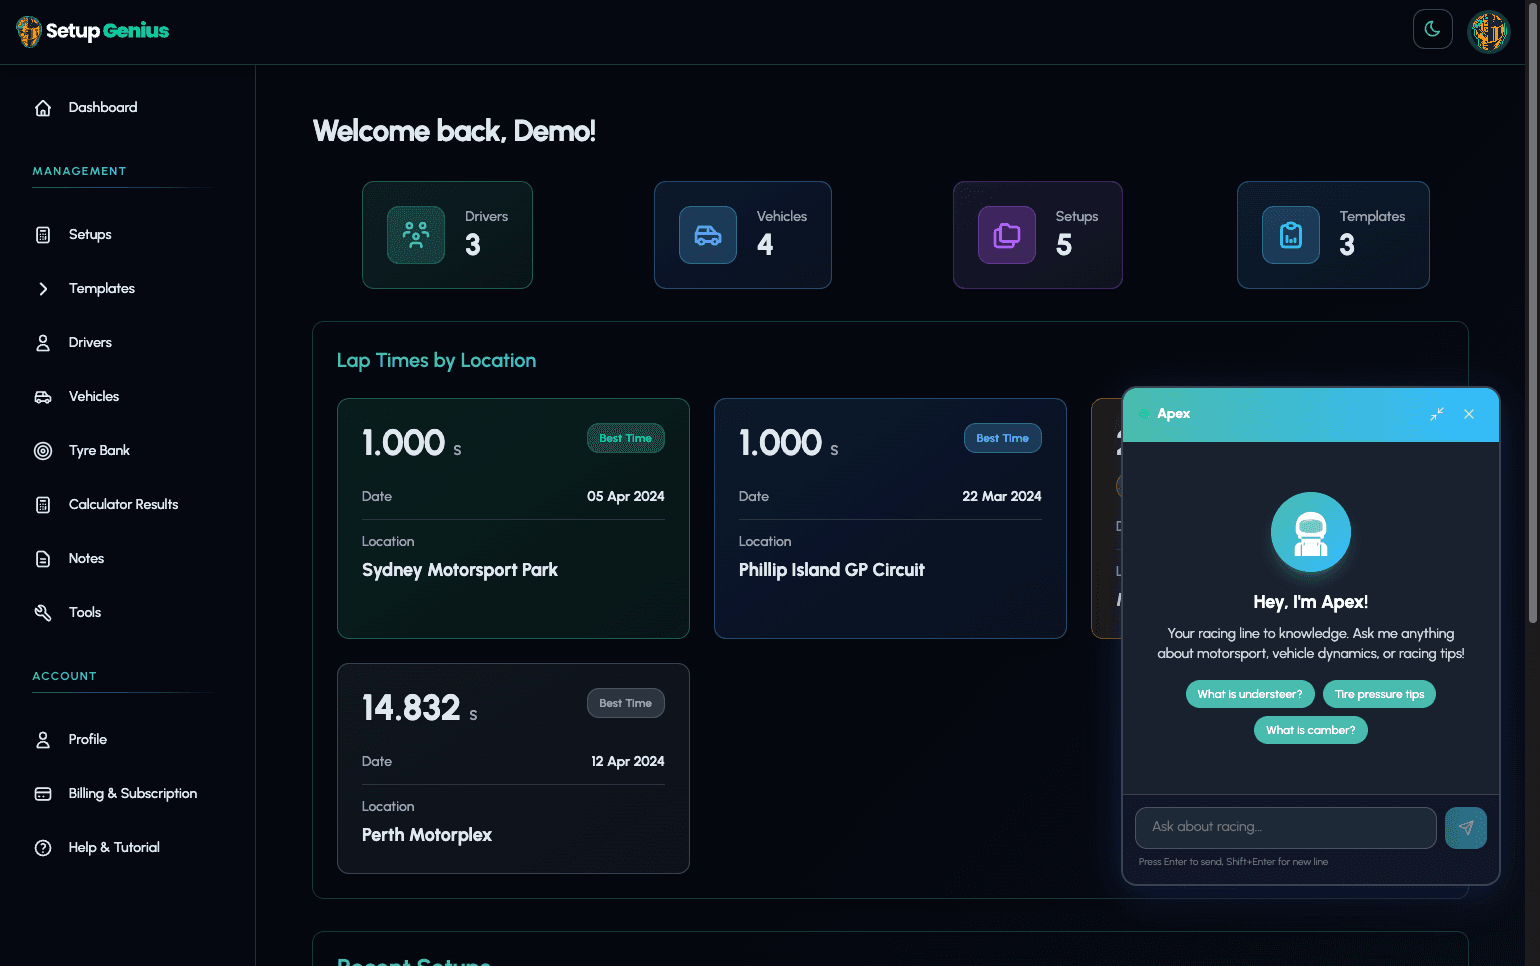Click the Tyre Bank target icon

coord(43,451)
